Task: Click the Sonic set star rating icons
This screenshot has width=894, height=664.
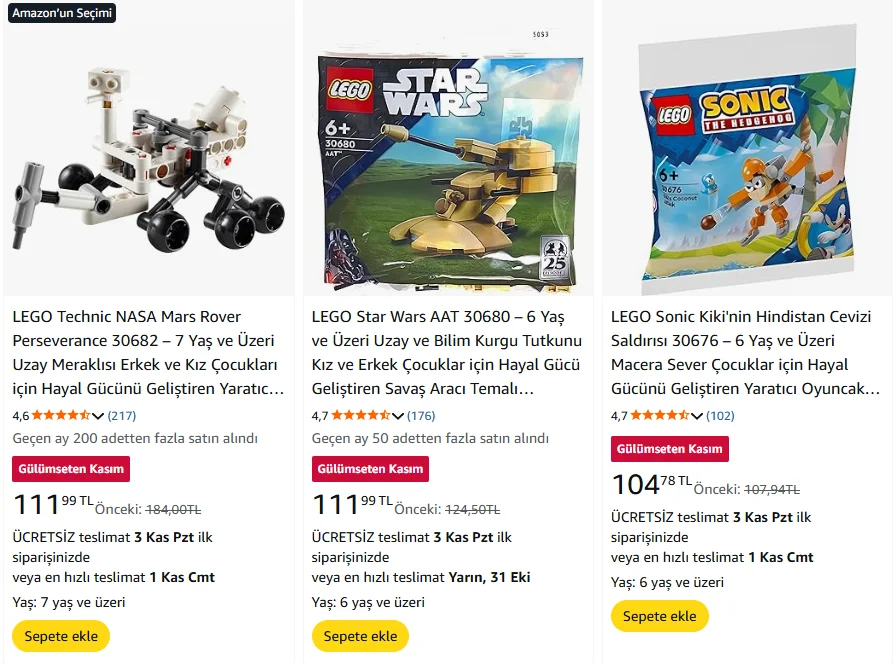Action: pos(660,416)
